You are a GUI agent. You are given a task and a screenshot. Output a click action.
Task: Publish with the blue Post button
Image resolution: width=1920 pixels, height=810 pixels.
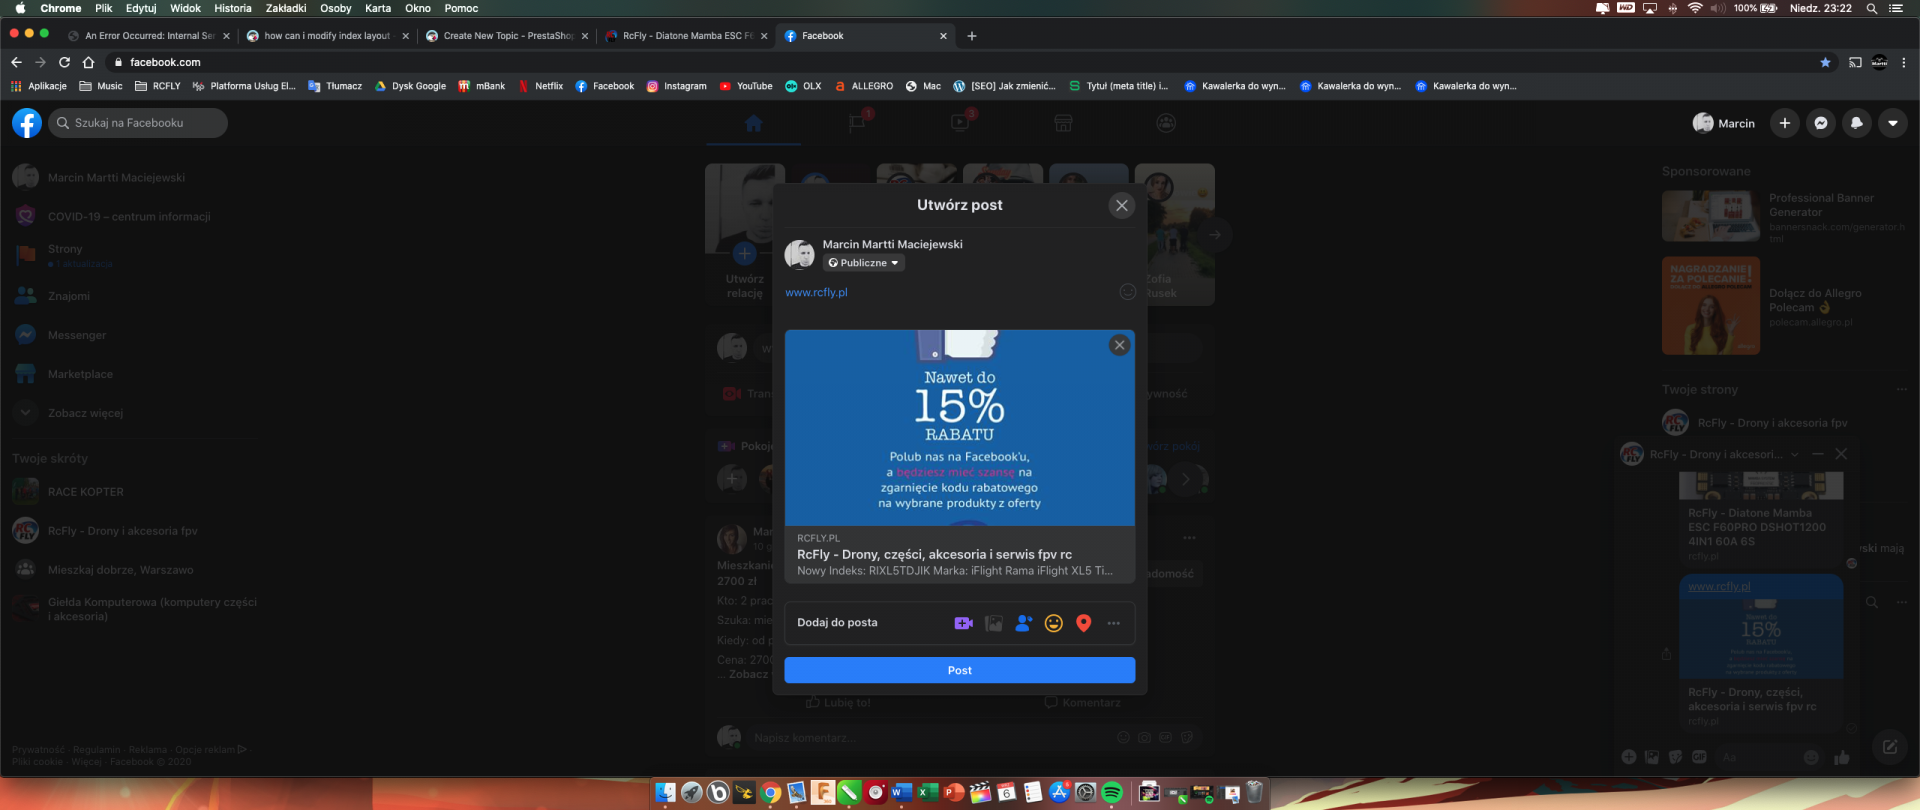coord(960,670)
